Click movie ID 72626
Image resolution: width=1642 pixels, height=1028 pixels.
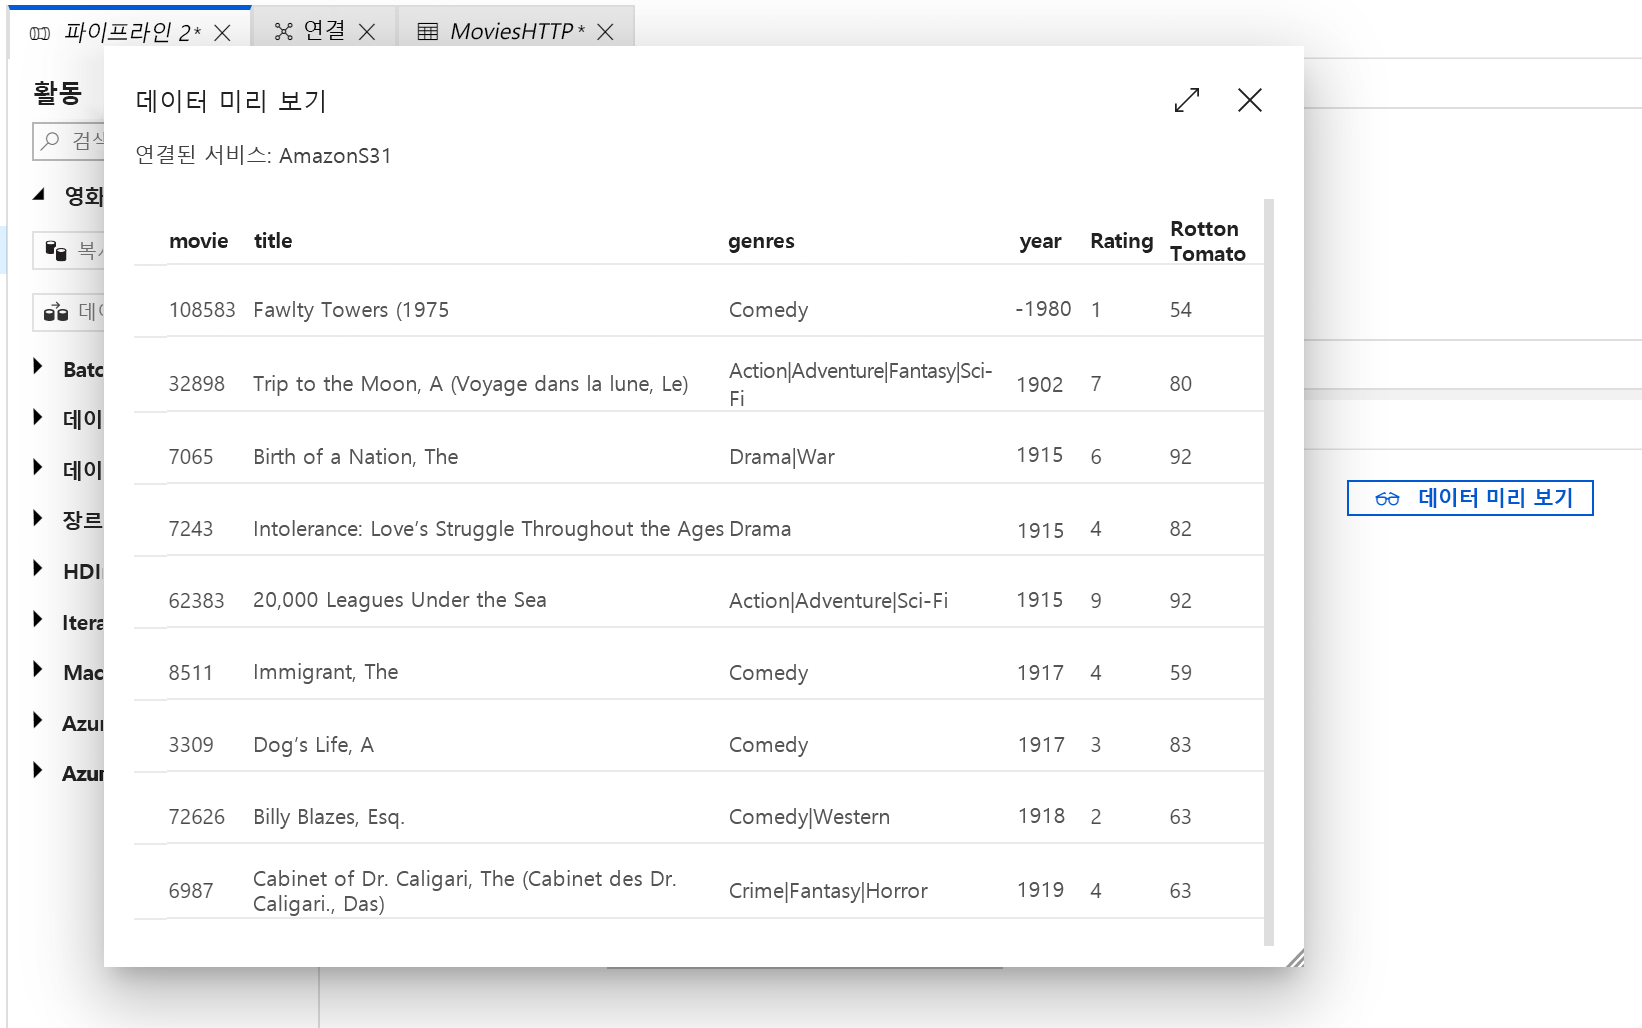tap(196, 817)
